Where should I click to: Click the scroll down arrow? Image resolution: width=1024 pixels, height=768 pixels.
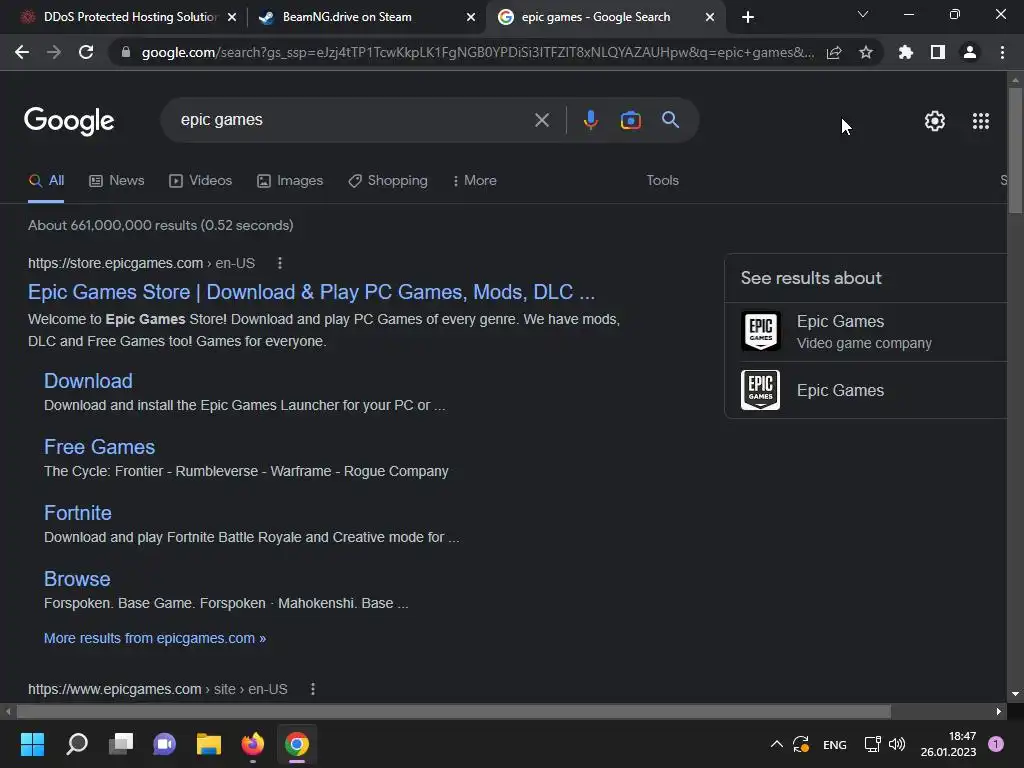(x=1015, y=694)
